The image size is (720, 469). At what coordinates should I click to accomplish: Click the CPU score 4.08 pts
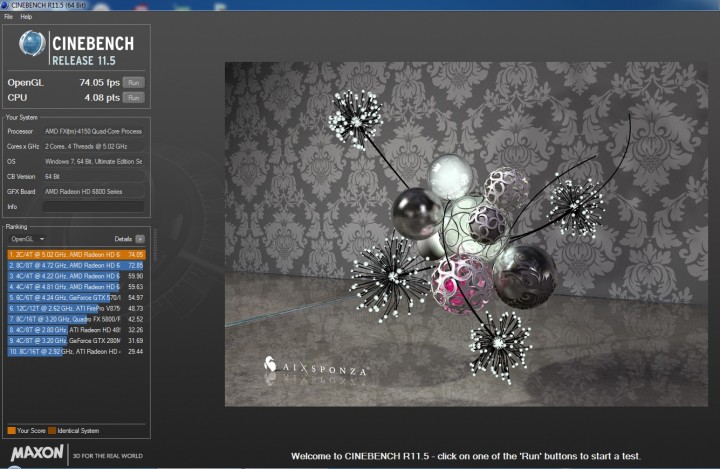point(102,98)
